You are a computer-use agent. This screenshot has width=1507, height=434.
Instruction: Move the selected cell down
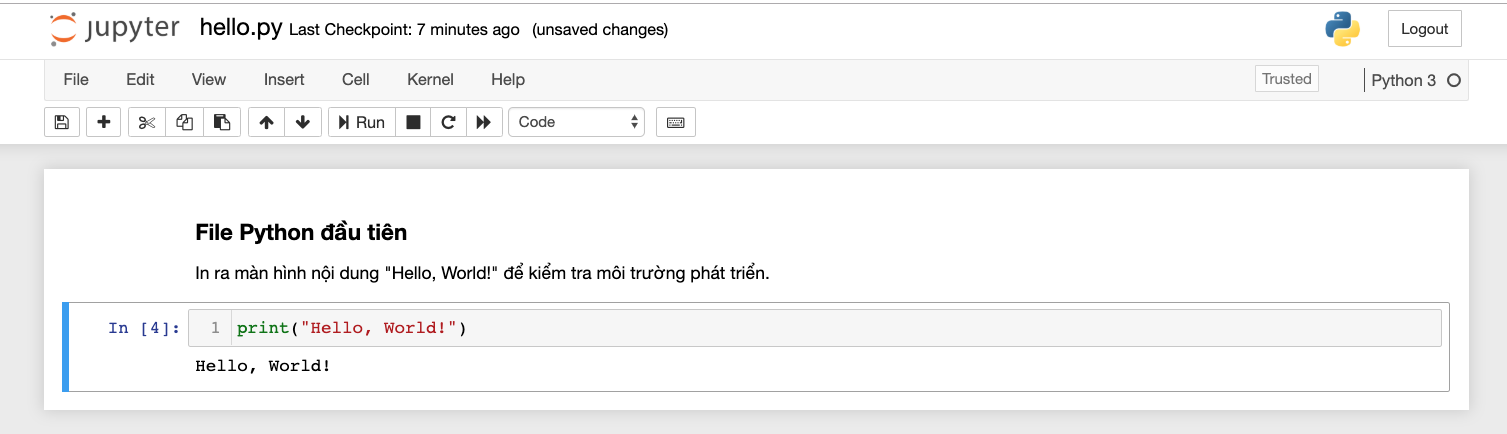tap(303, 122)
